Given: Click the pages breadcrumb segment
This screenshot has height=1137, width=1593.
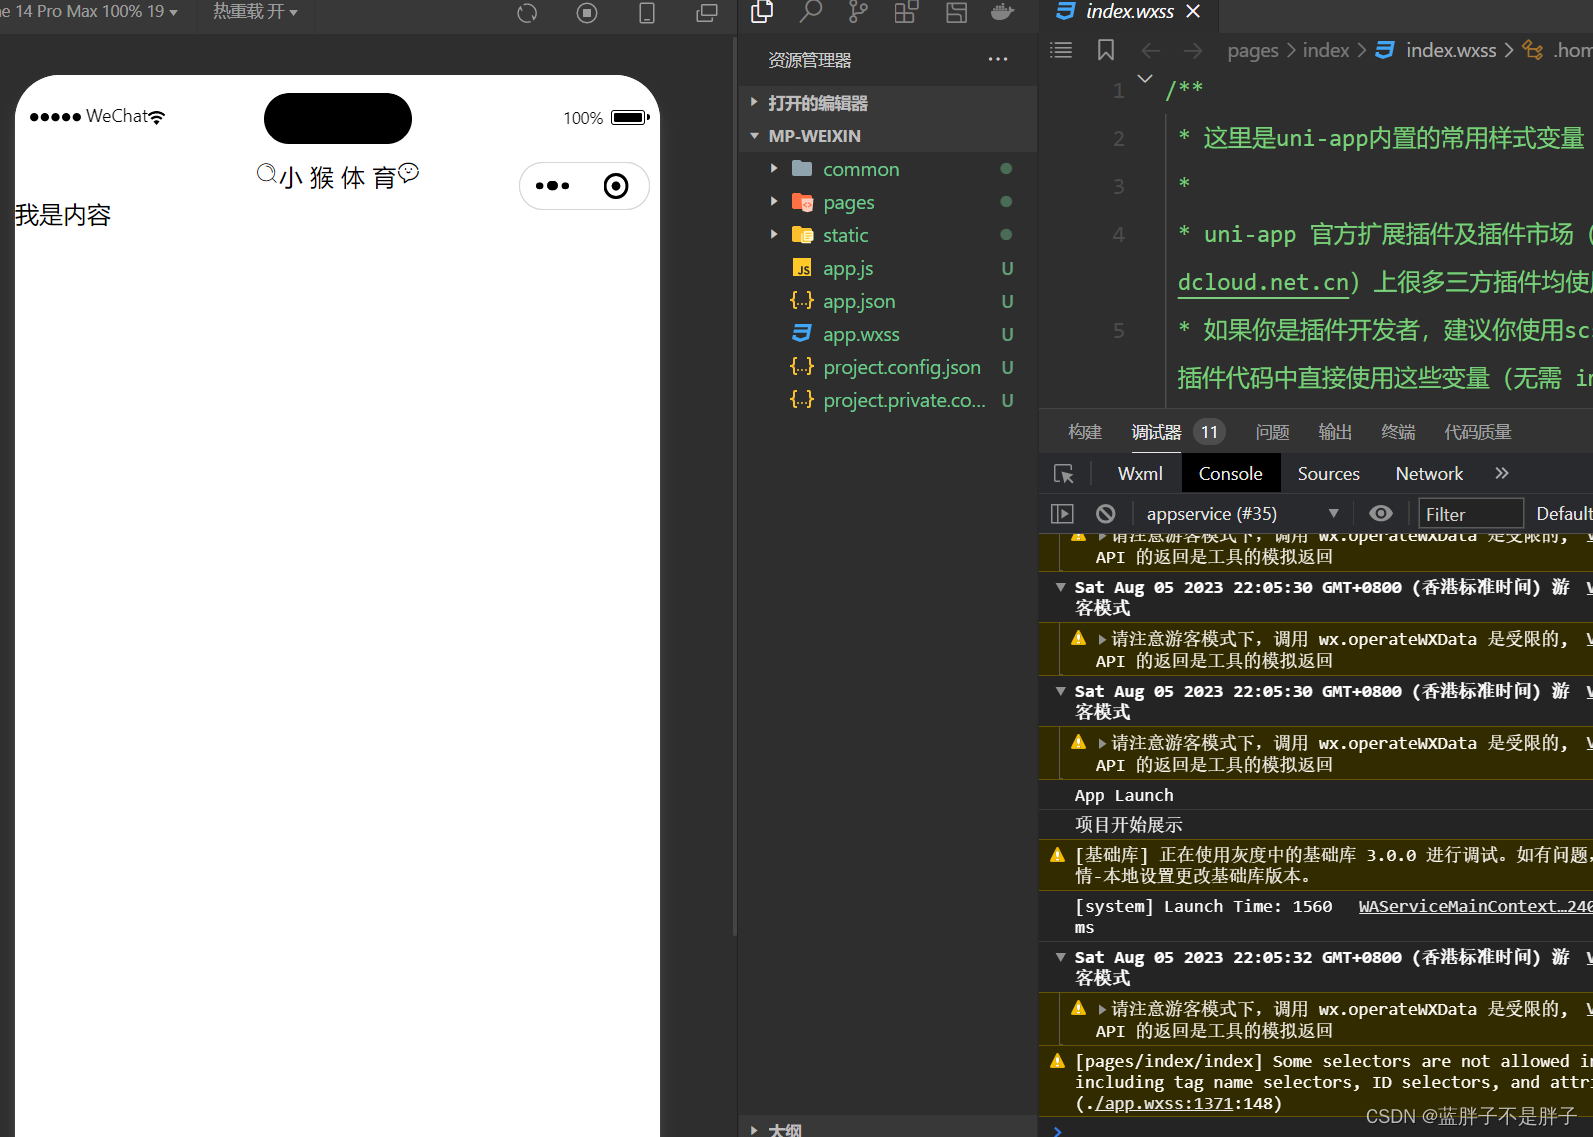Looking at the screenshot, I should pos(1253,50).
